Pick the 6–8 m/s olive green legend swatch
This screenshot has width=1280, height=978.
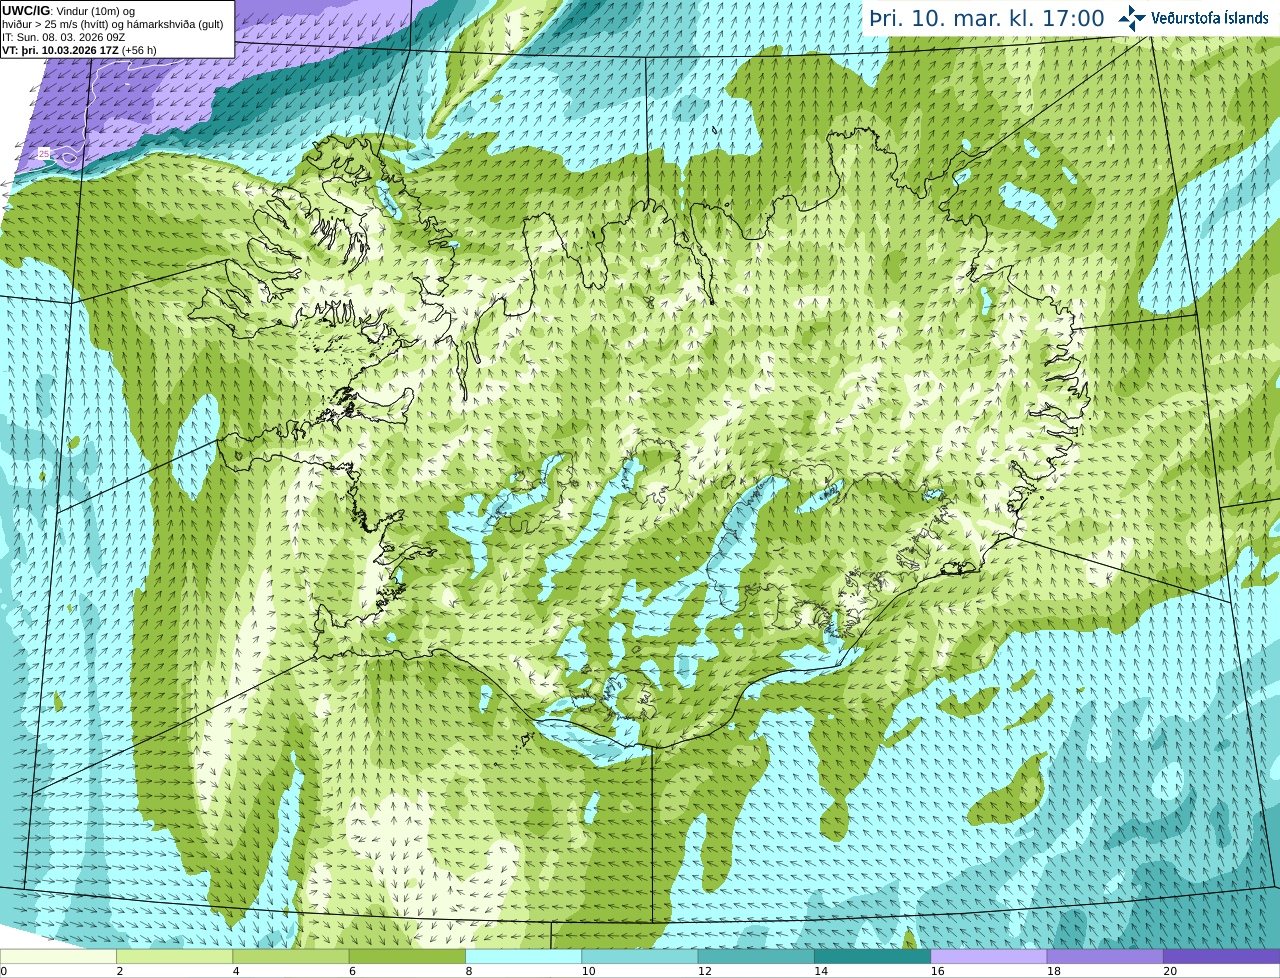tap(407, 956)
